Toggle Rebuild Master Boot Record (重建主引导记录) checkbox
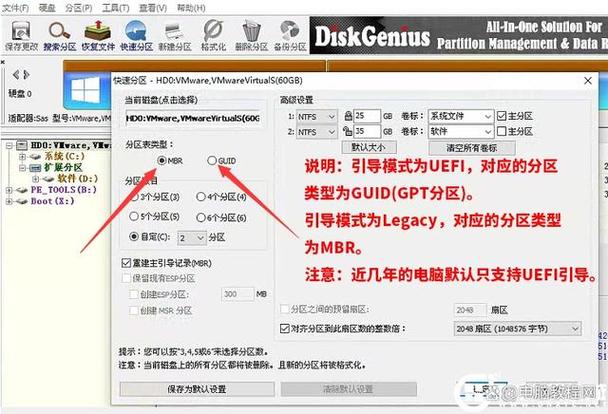The image size is (608, 414). point(126,263)
